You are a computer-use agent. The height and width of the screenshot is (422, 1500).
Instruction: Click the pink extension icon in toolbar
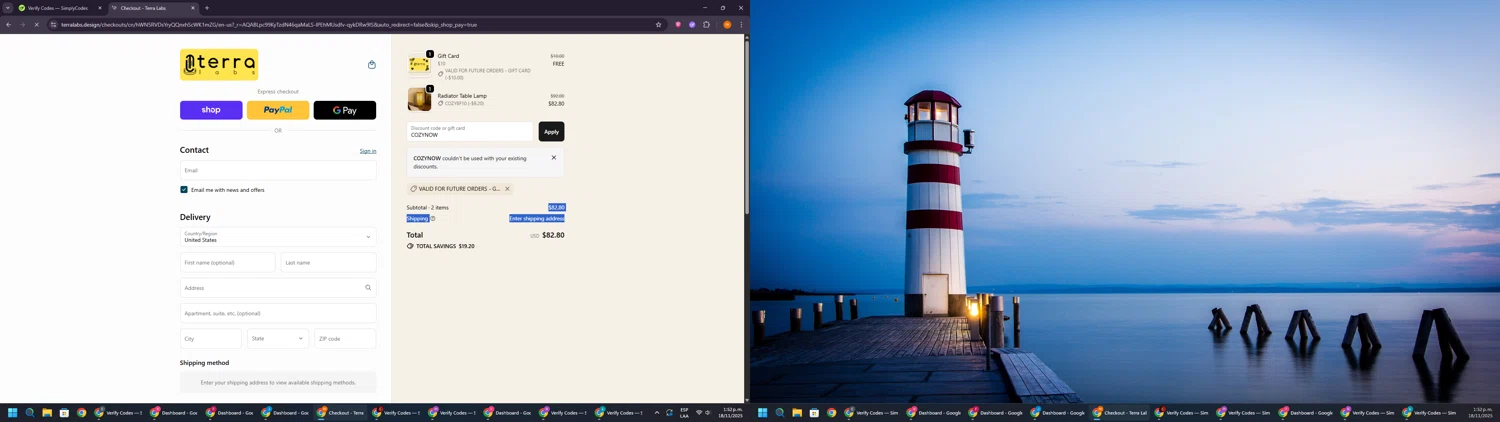point(678,24)
